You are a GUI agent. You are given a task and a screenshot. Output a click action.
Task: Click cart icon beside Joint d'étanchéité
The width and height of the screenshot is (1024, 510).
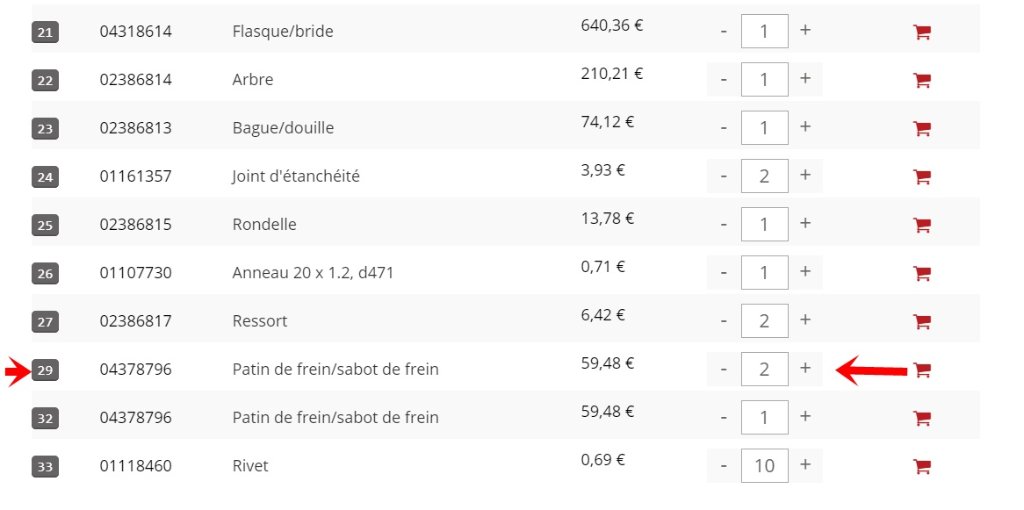pyautogui.click(x=921, y=176)
